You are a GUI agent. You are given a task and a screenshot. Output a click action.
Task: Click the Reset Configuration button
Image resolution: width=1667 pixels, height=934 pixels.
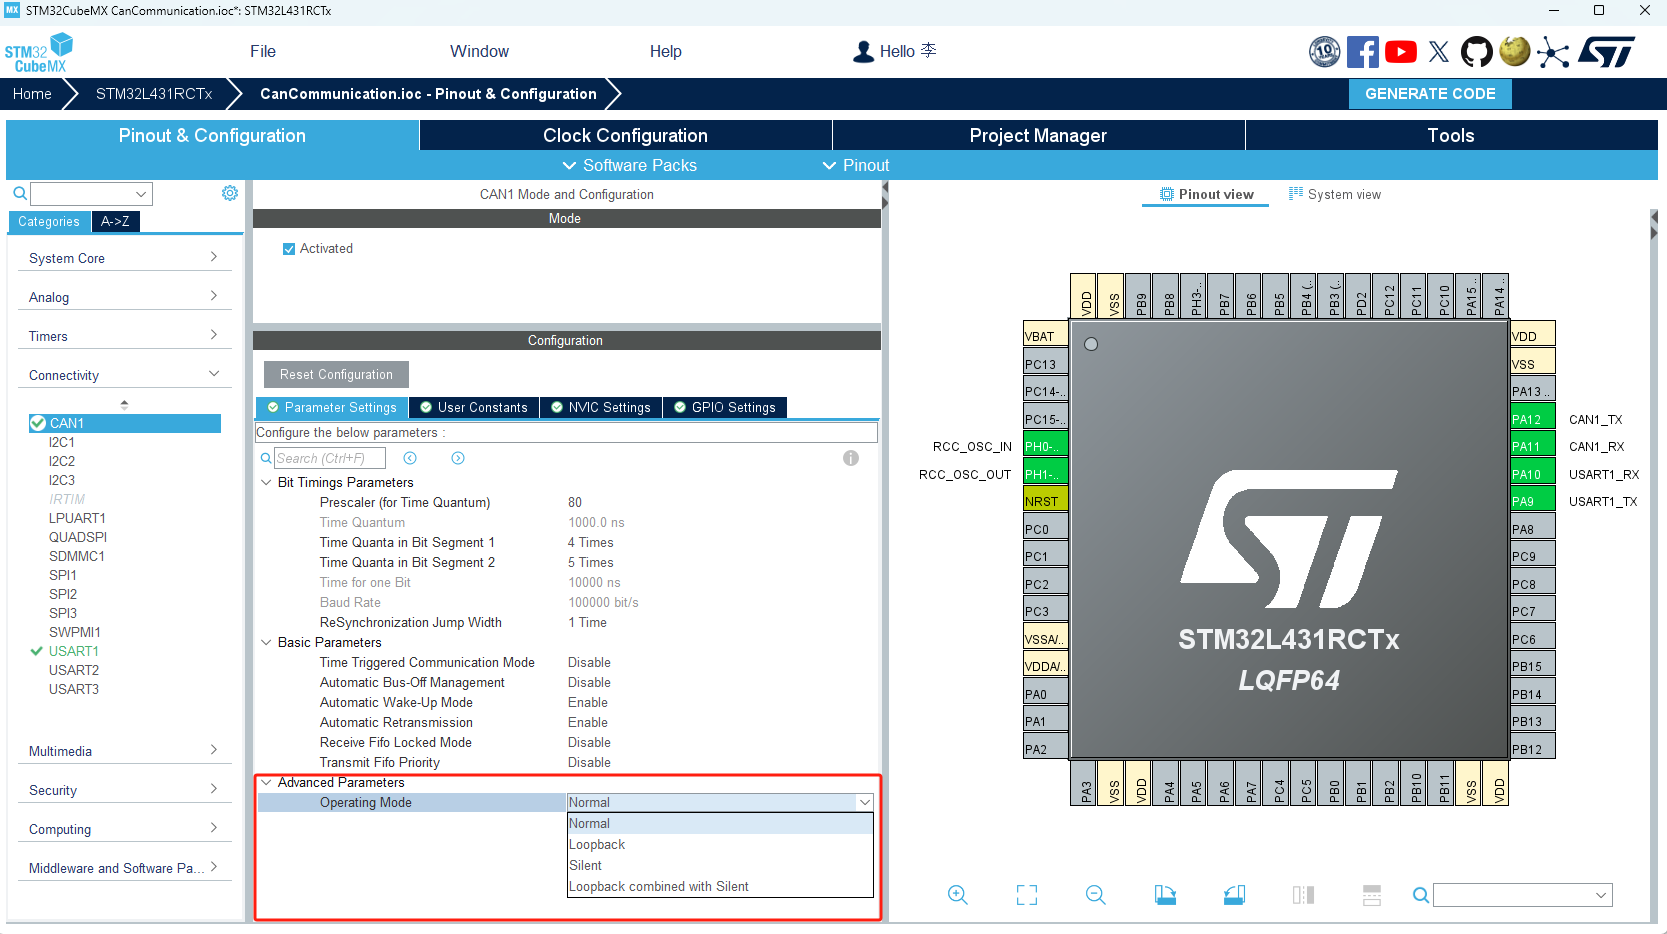(x=336, y=374)
